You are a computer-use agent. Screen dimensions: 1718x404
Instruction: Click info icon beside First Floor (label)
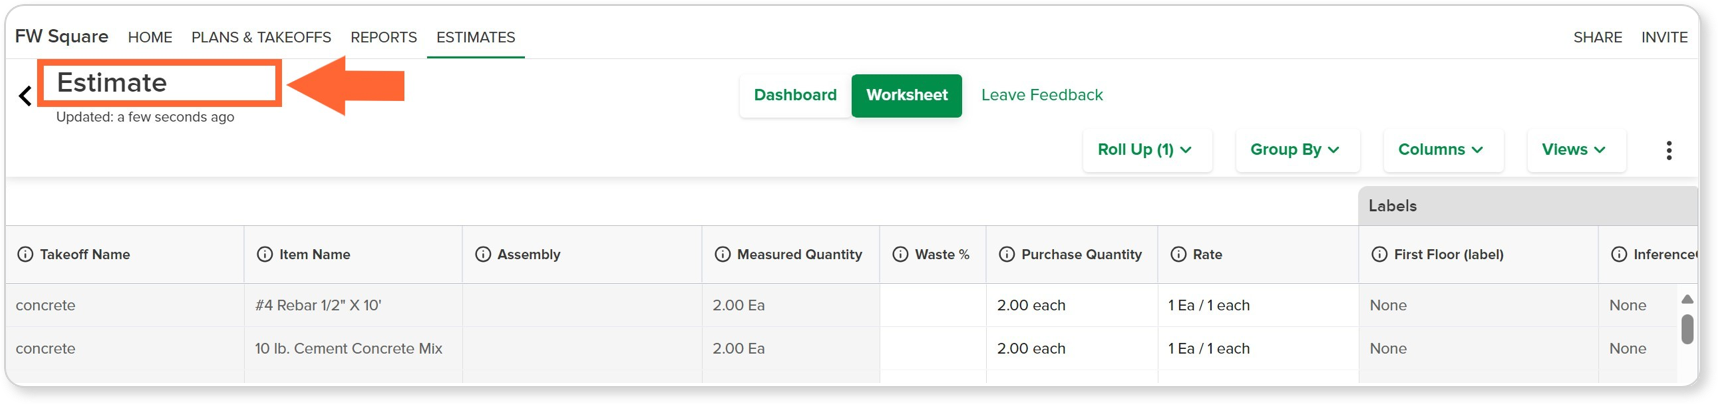(1379, 255)
